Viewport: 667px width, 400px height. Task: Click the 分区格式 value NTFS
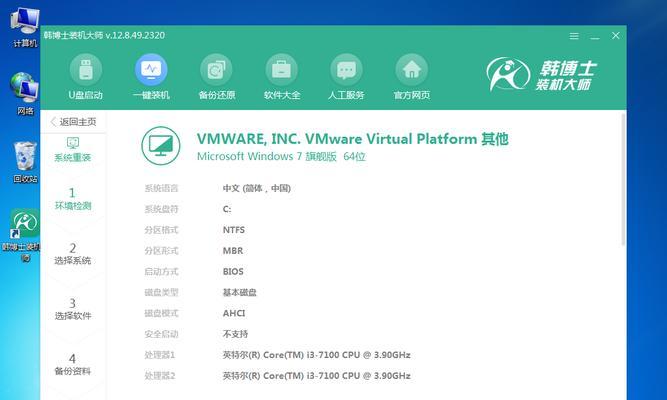point(234,230)
